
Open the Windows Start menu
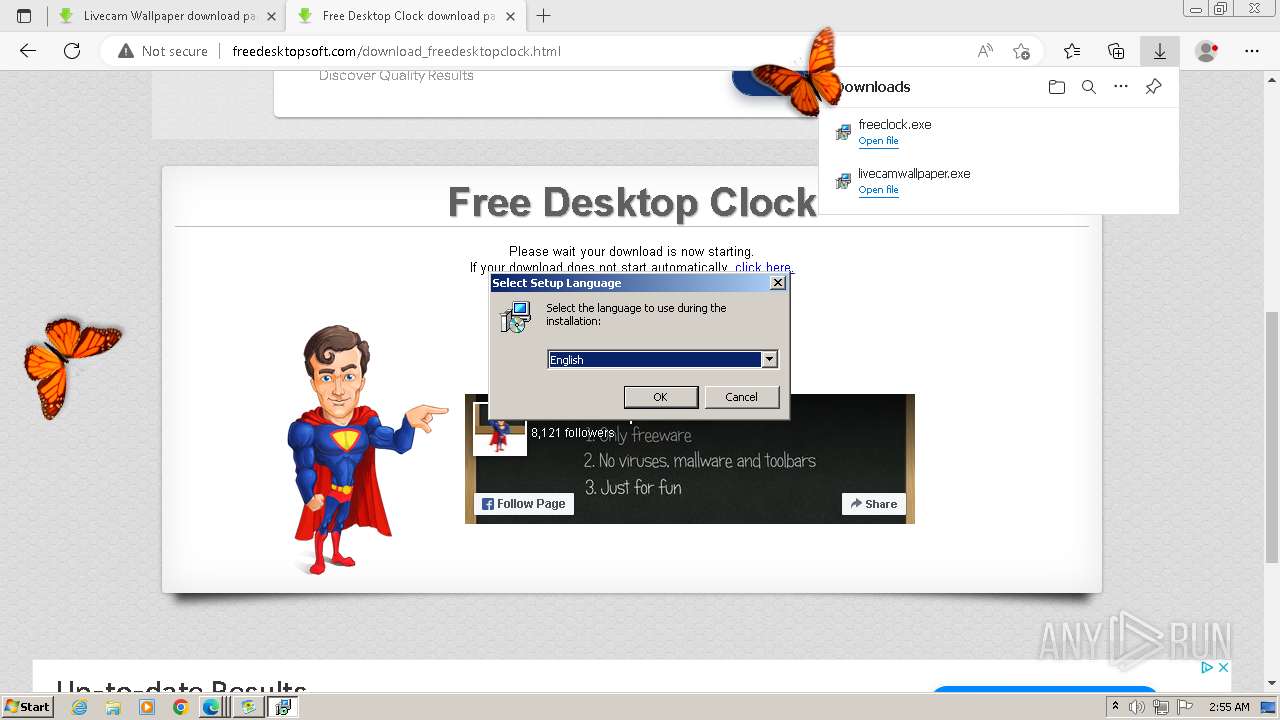(x=27, y=707)
